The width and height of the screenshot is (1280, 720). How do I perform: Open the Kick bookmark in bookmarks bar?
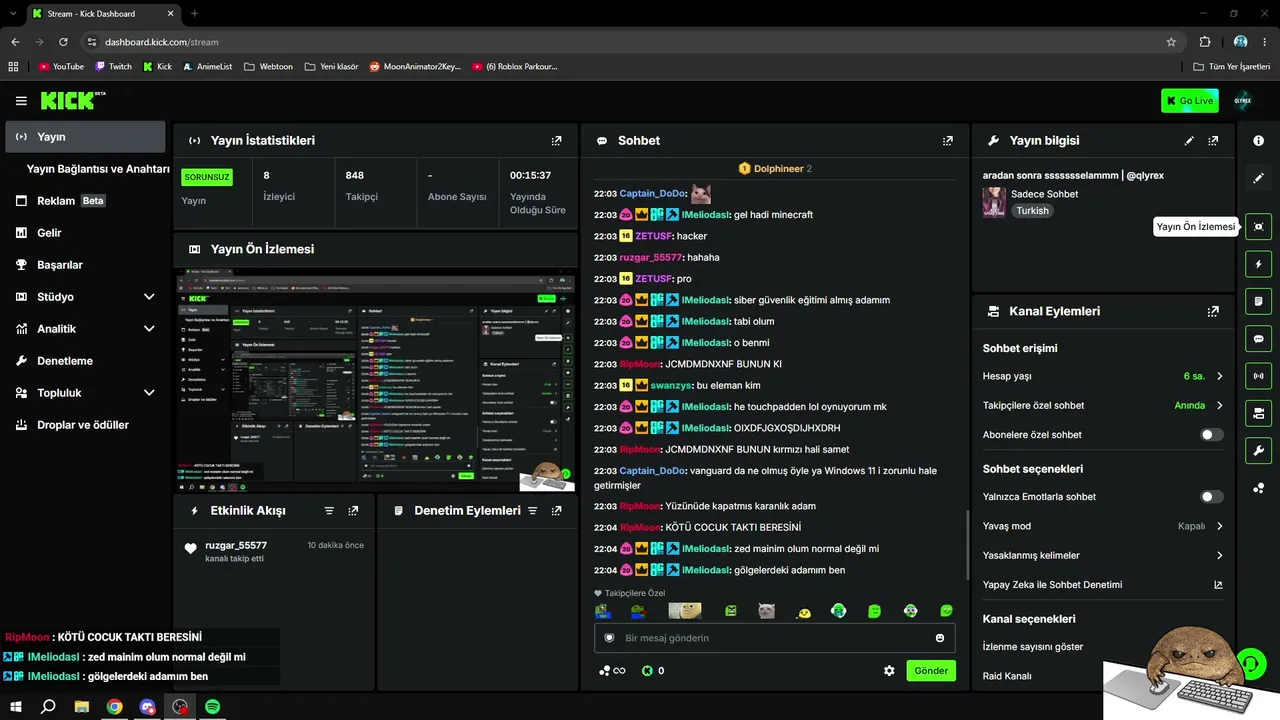click(x=157, y=67)
